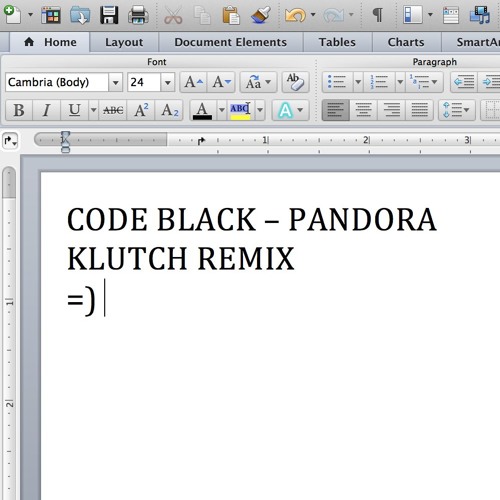Align text left
This screenshot has width=500, height=500.
coord(336,110)
